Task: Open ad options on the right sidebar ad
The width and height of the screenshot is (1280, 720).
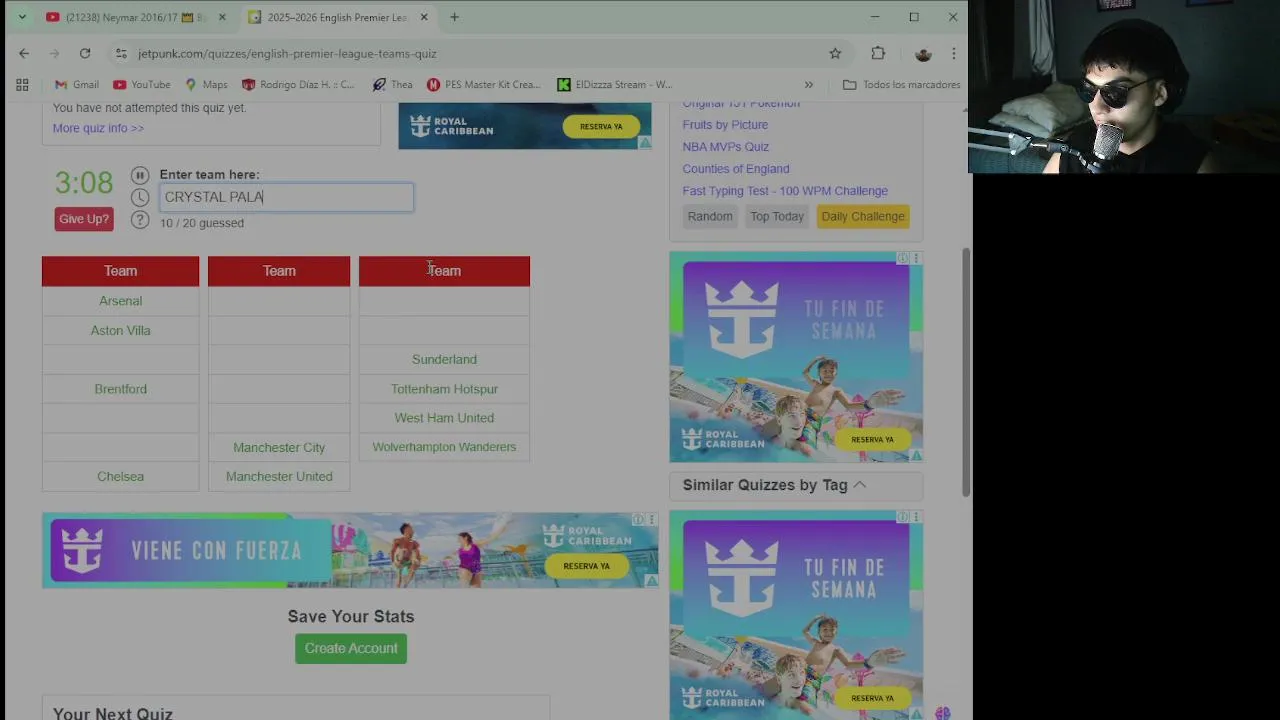Action: 915,258
